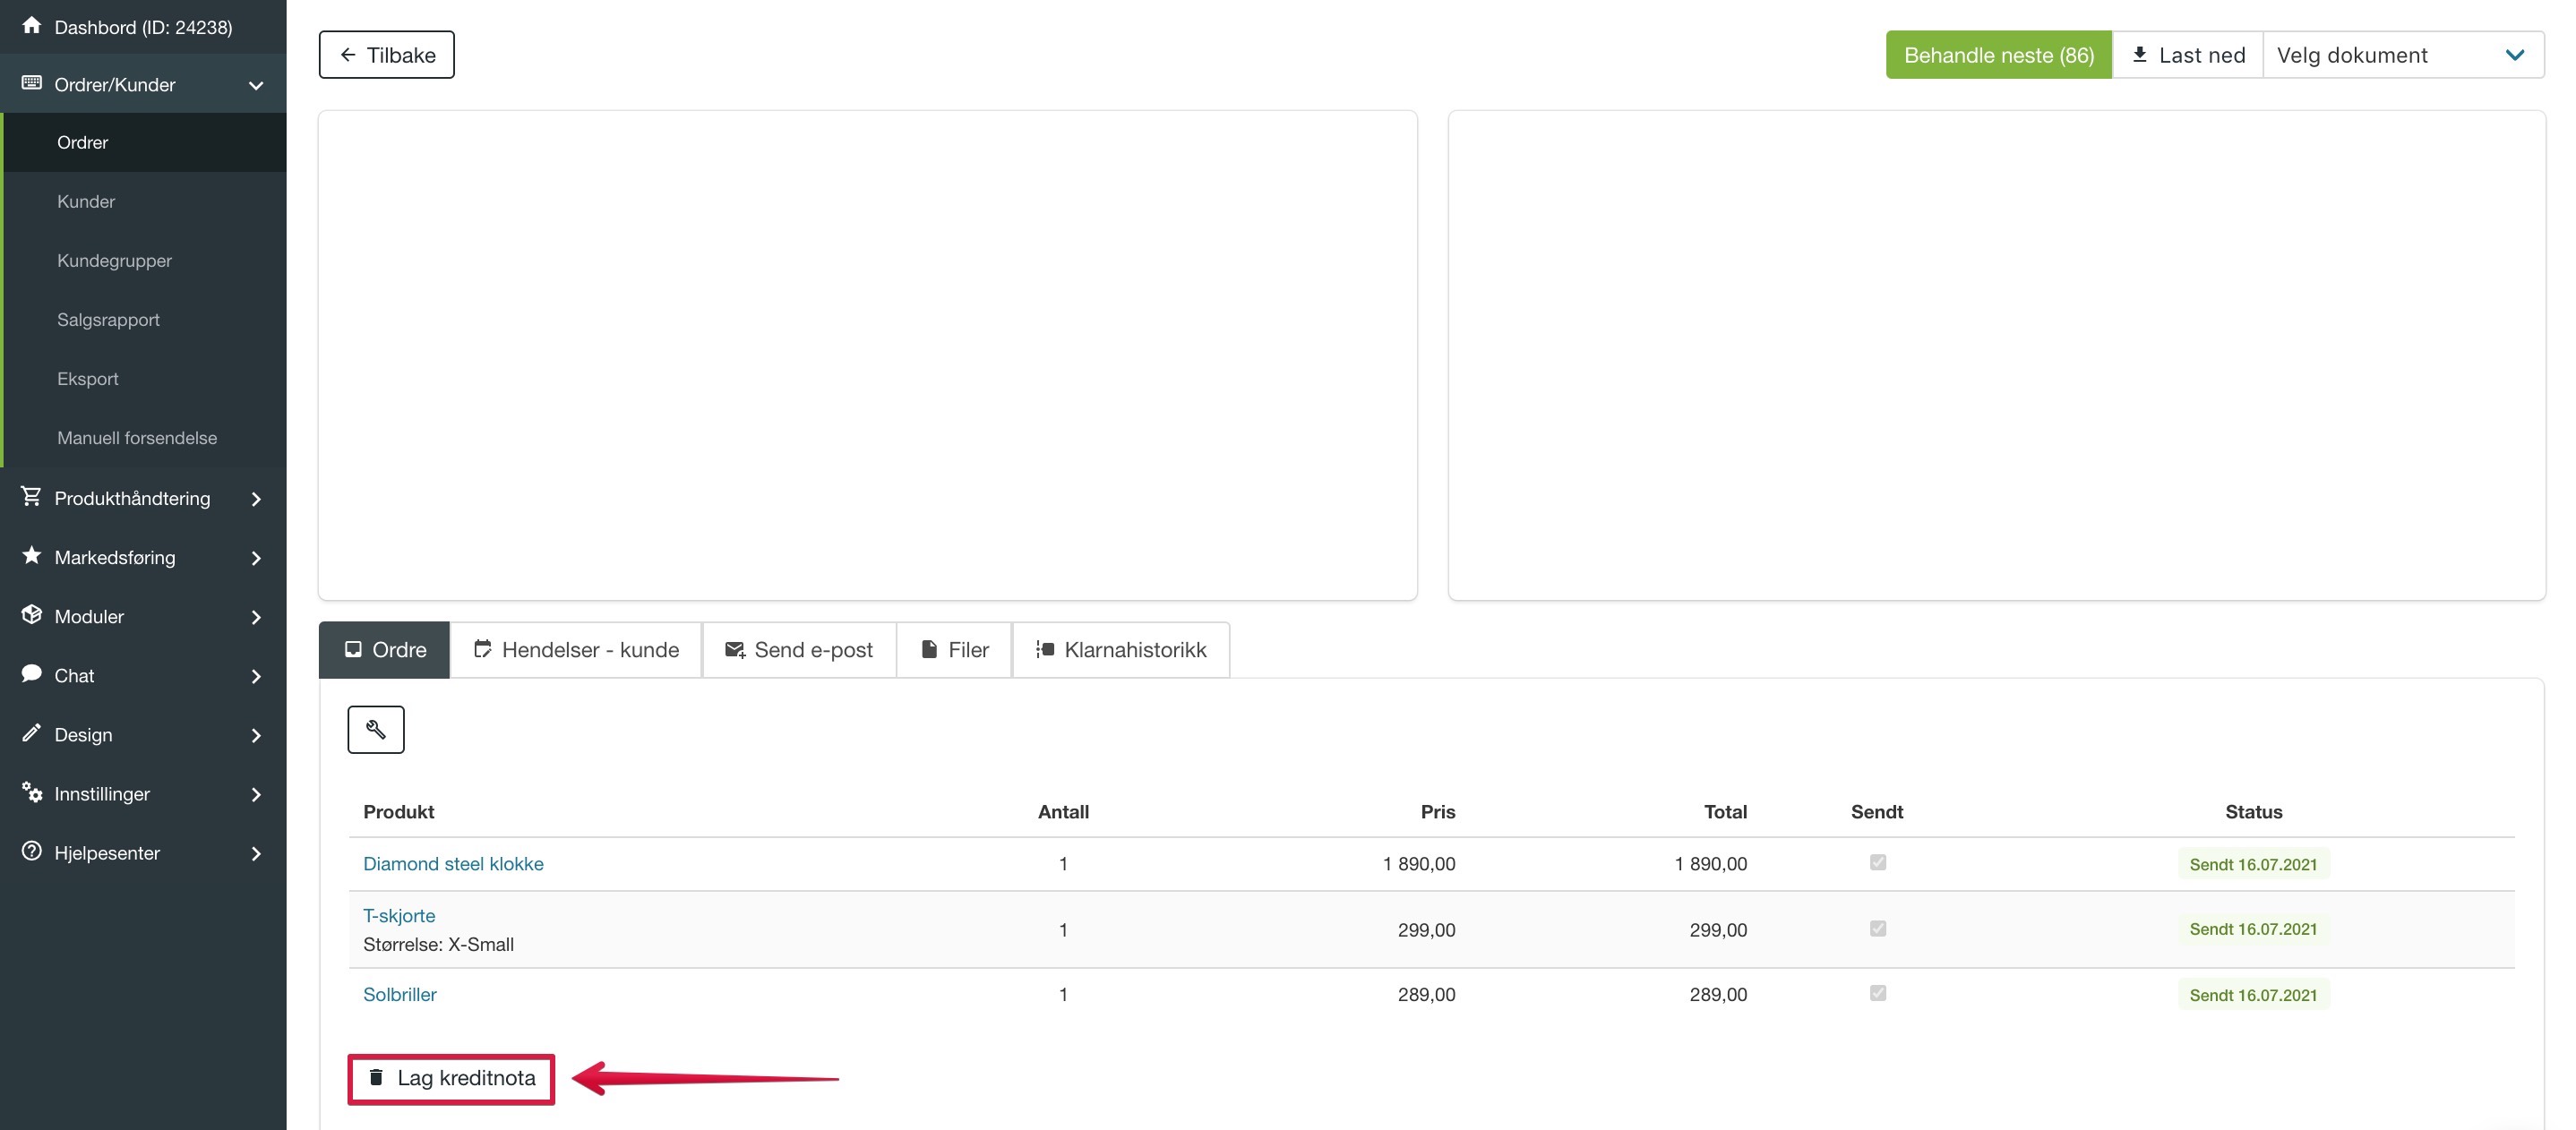Viewport: 2576px width, 1130px height.
Task: Open the Klarnahistorikk tab
Action: pos(1121,649)
